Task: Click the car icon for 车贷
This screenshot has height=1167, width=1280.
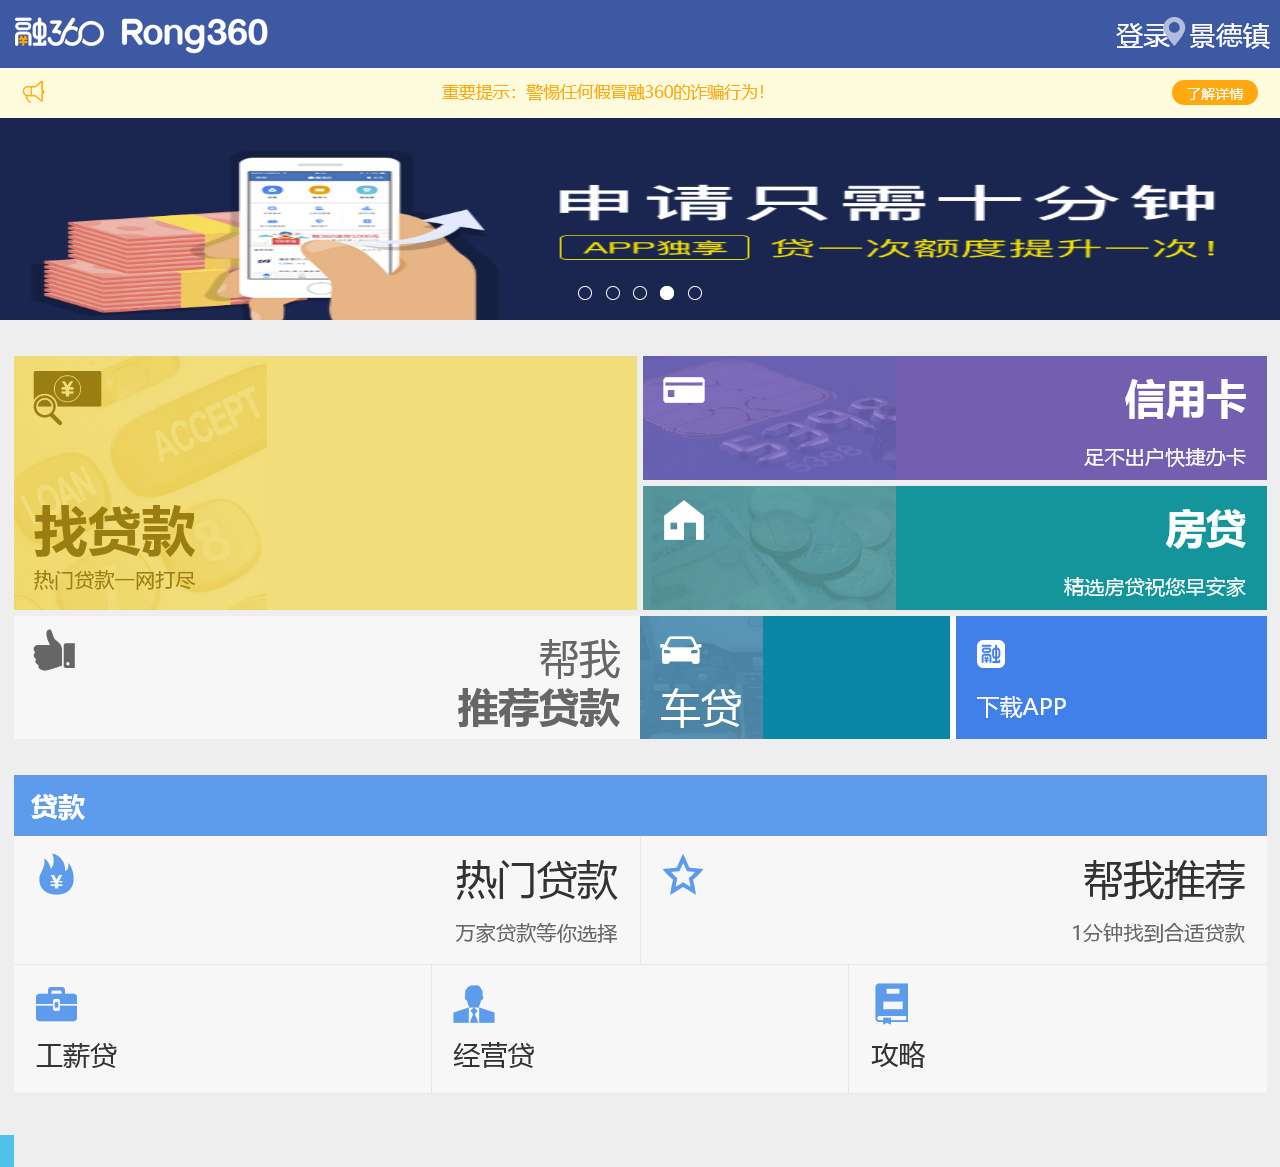Action: click(681, 650)
